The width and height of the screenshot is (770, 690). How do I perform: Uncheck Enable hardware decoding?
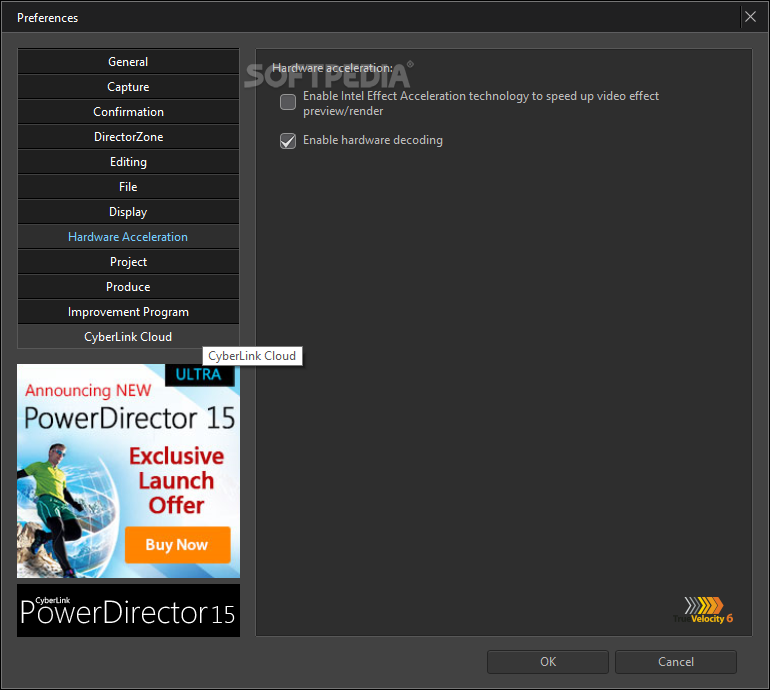click(288, 141)
